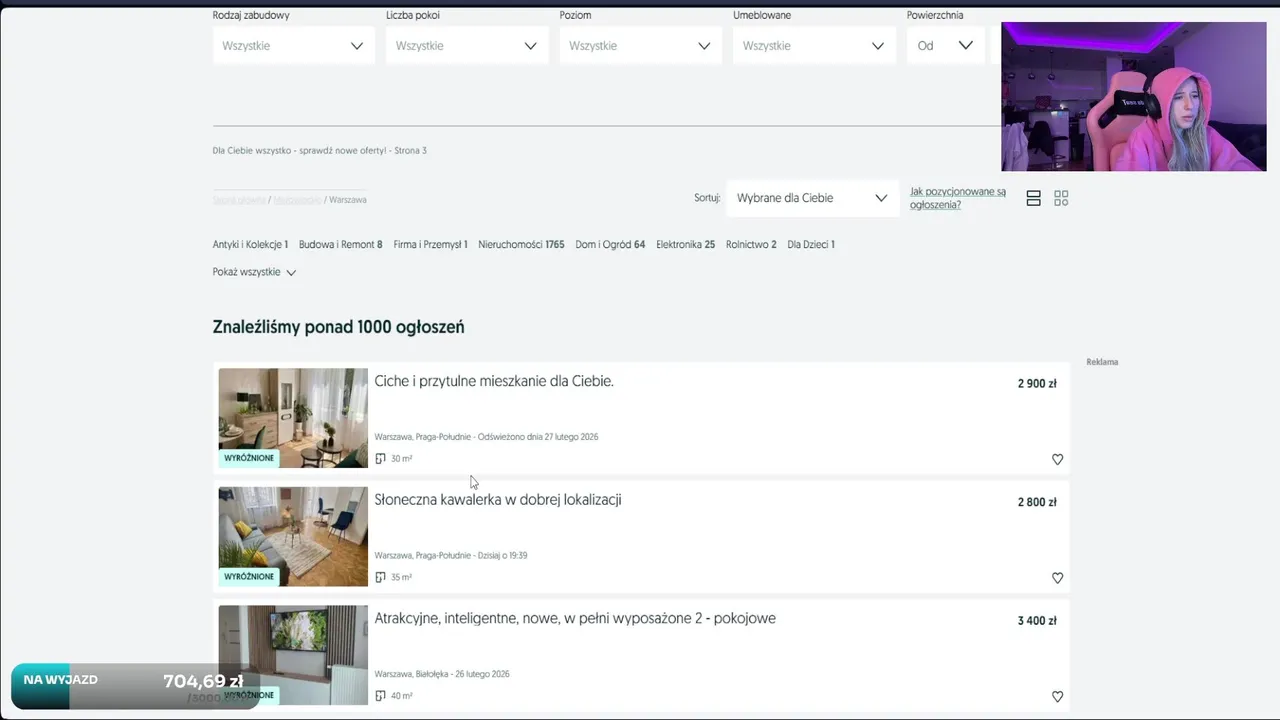Click the NA WYJAZD donation goal widget
The height and width of the screenshot is (720, 1280).
135,686
